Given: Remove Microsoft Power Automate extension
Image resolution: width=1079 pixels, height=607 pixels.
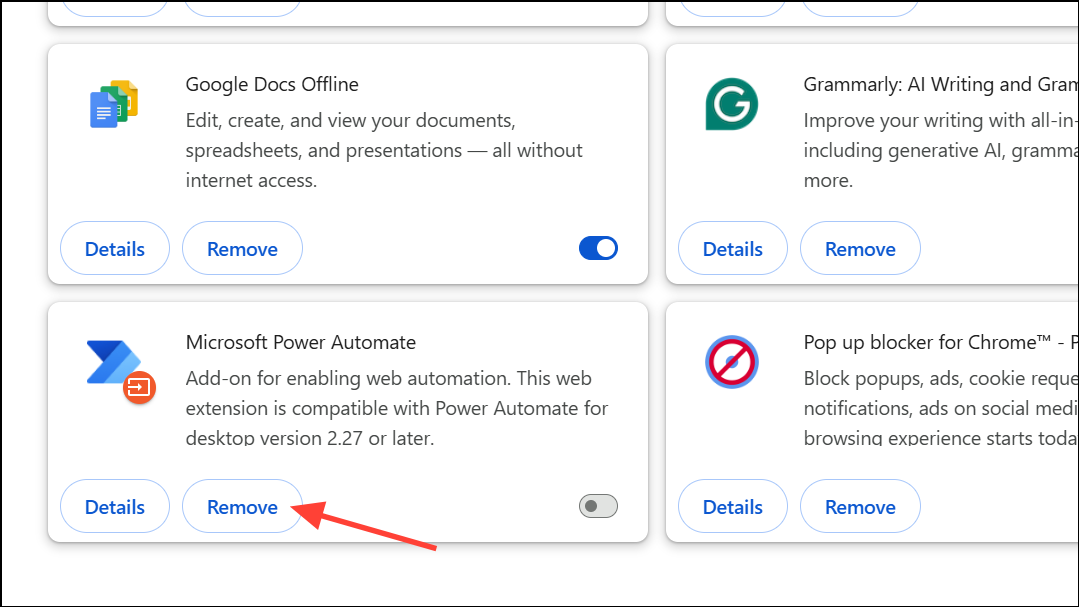Looking at the screenshot, I should [242, 506].
